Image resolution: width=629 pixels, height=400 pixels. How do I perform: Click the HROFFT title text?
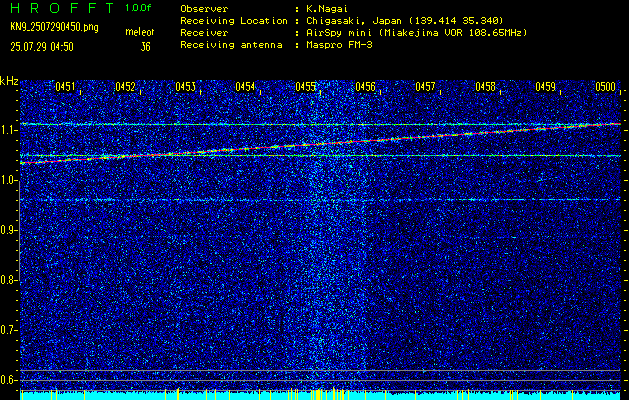click(62, 8)
